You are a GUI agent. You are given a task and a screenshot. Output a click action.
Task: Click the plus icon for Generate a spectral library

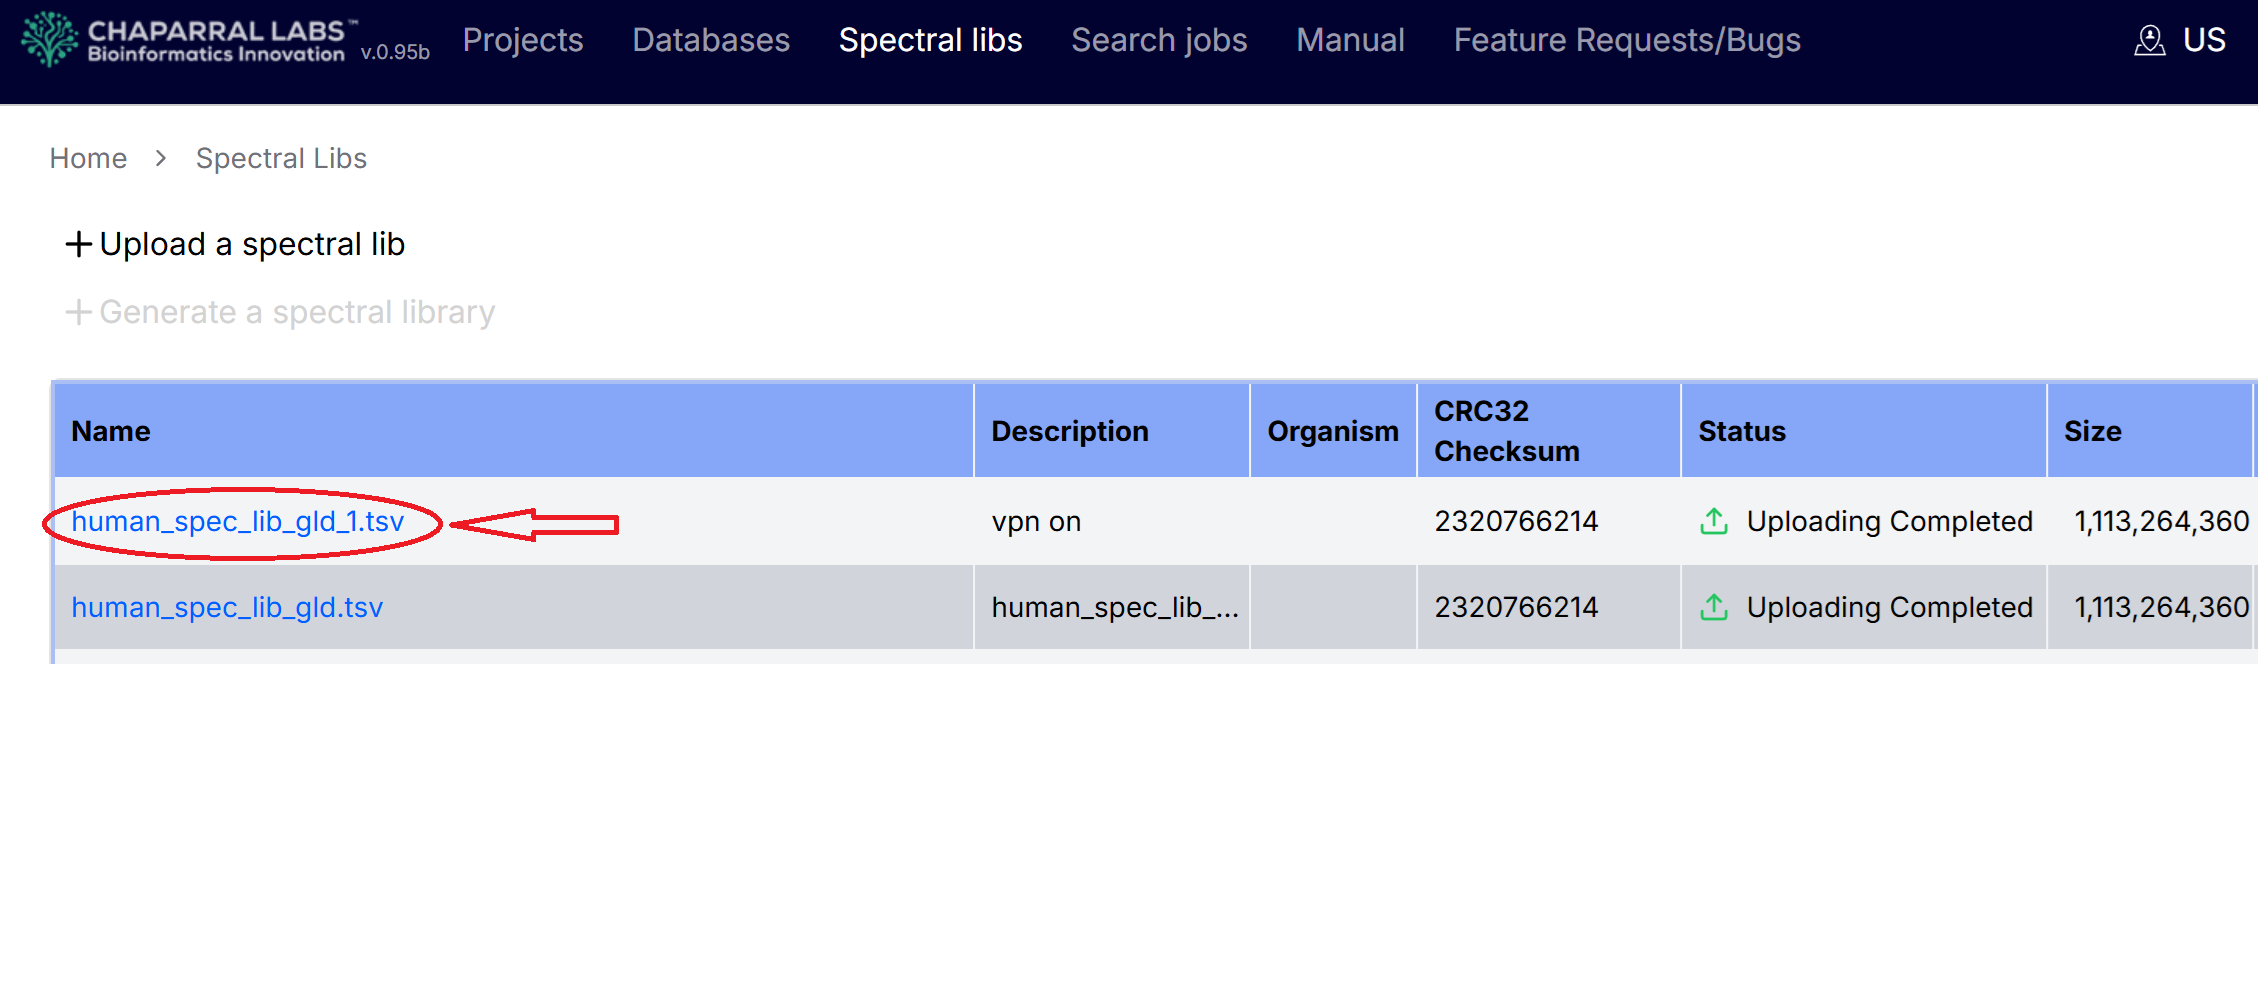click(78, 312)
